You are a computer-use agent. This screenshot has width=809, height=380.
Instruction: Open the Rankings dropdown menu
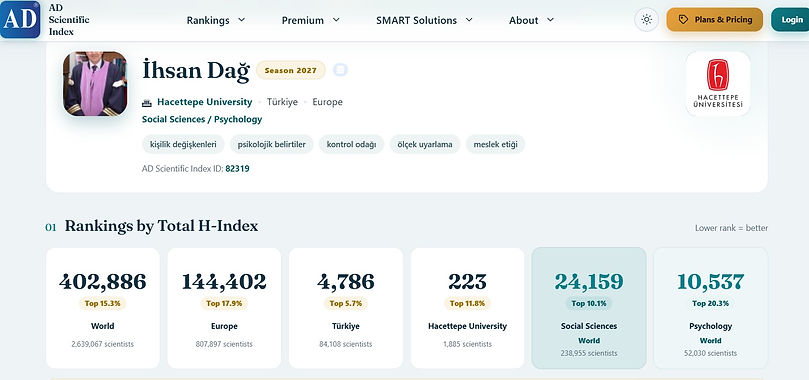tap(216, 21)
